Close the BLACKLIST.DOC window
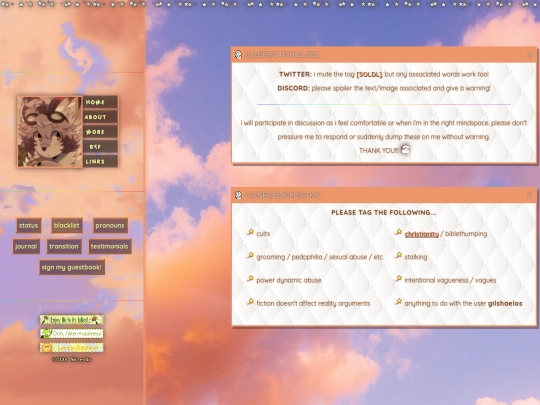The image size is (540, 405). [529, 195]
